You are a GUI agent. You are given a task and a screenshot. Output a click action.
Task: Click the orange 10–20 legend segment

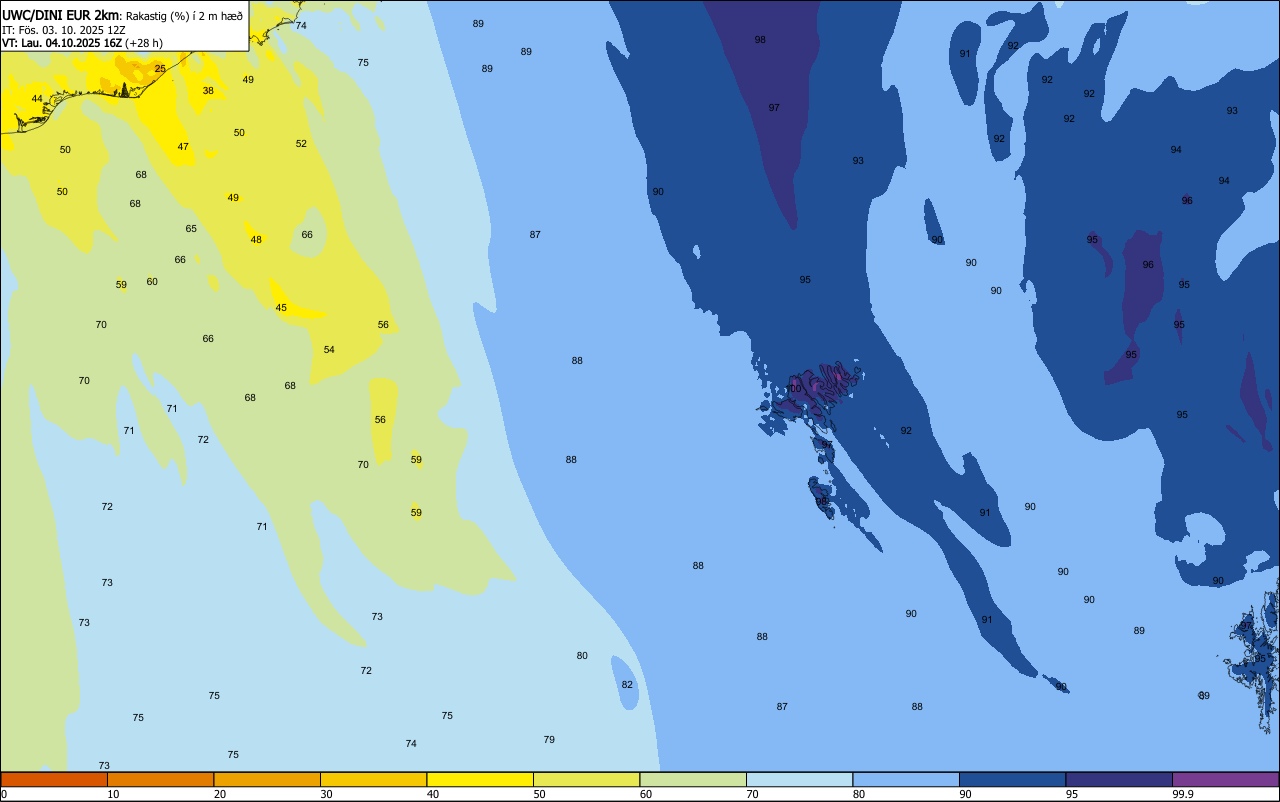click(160, 779)
